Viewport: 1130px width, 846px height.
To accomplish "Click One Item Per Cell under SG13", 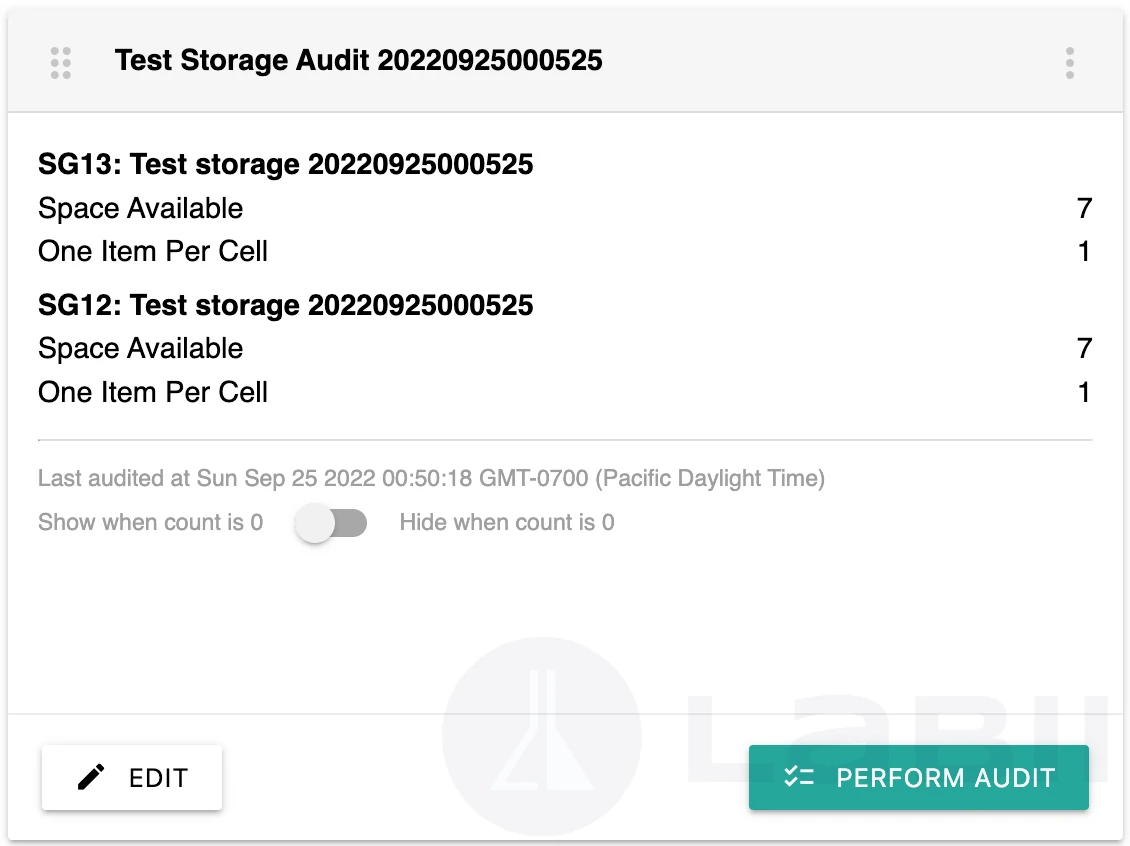I will tap(152, 251).
